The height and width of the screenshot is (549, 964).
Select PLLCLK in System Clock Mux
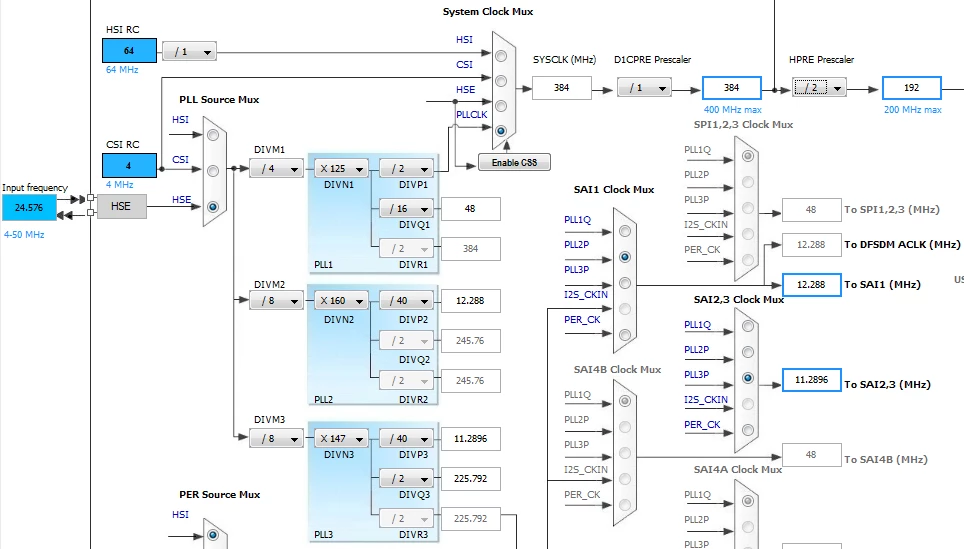(x=501, y=131)
